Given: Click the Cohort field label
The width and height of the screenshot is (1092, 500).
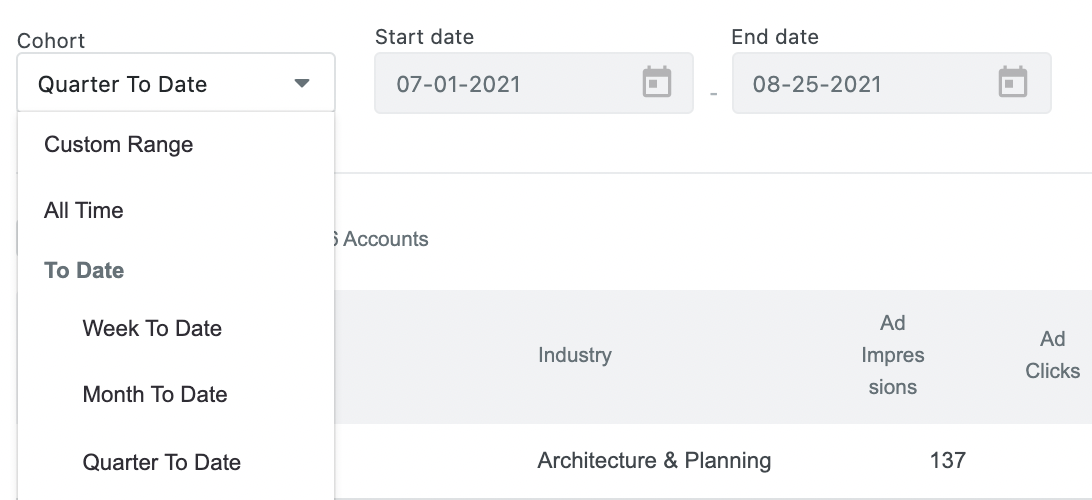Looking at the screenshot, I should (x=51, y=41).
